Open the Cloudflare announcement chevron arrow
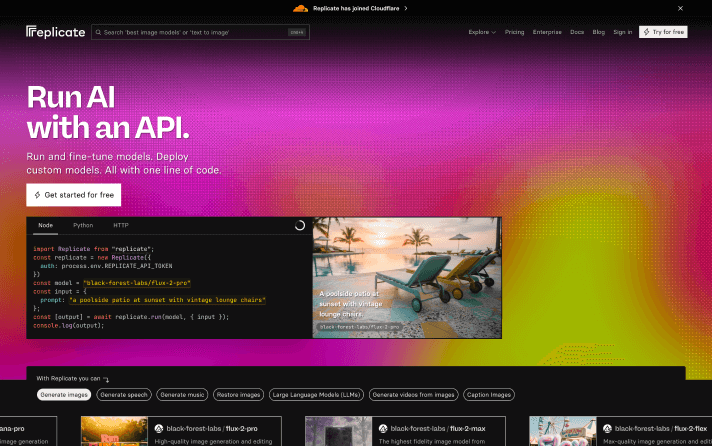This screenshot has width=712, height=446. [406, 8]
